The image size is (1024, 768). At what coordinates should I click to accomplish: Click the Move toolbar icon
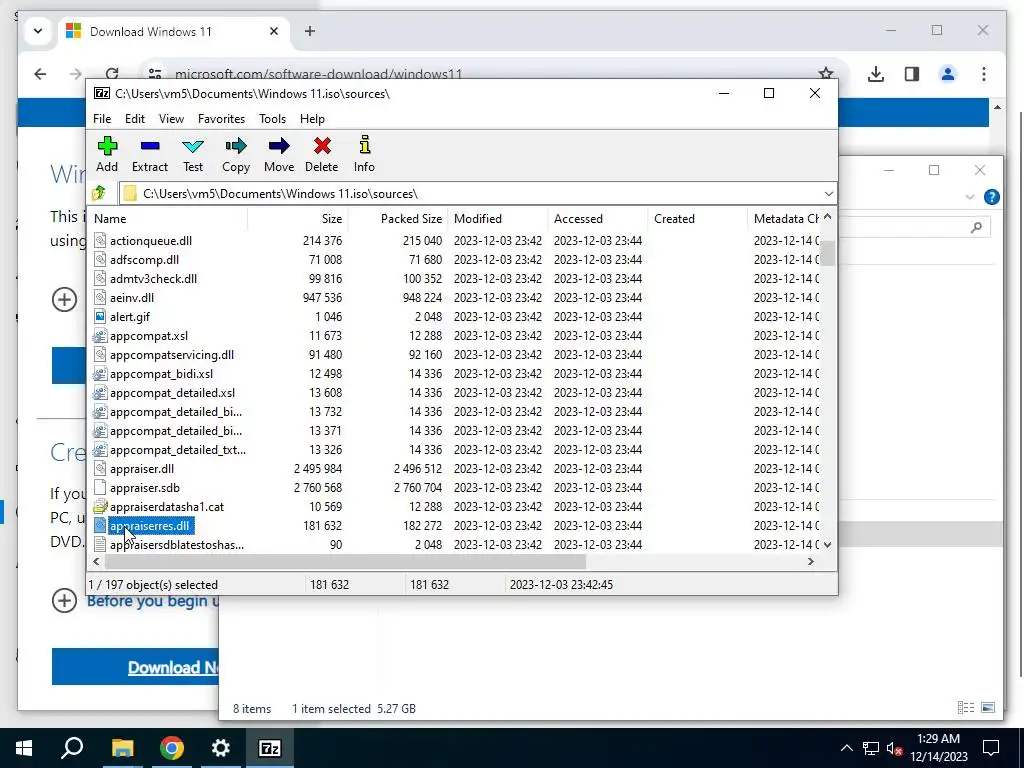[279, 154]
